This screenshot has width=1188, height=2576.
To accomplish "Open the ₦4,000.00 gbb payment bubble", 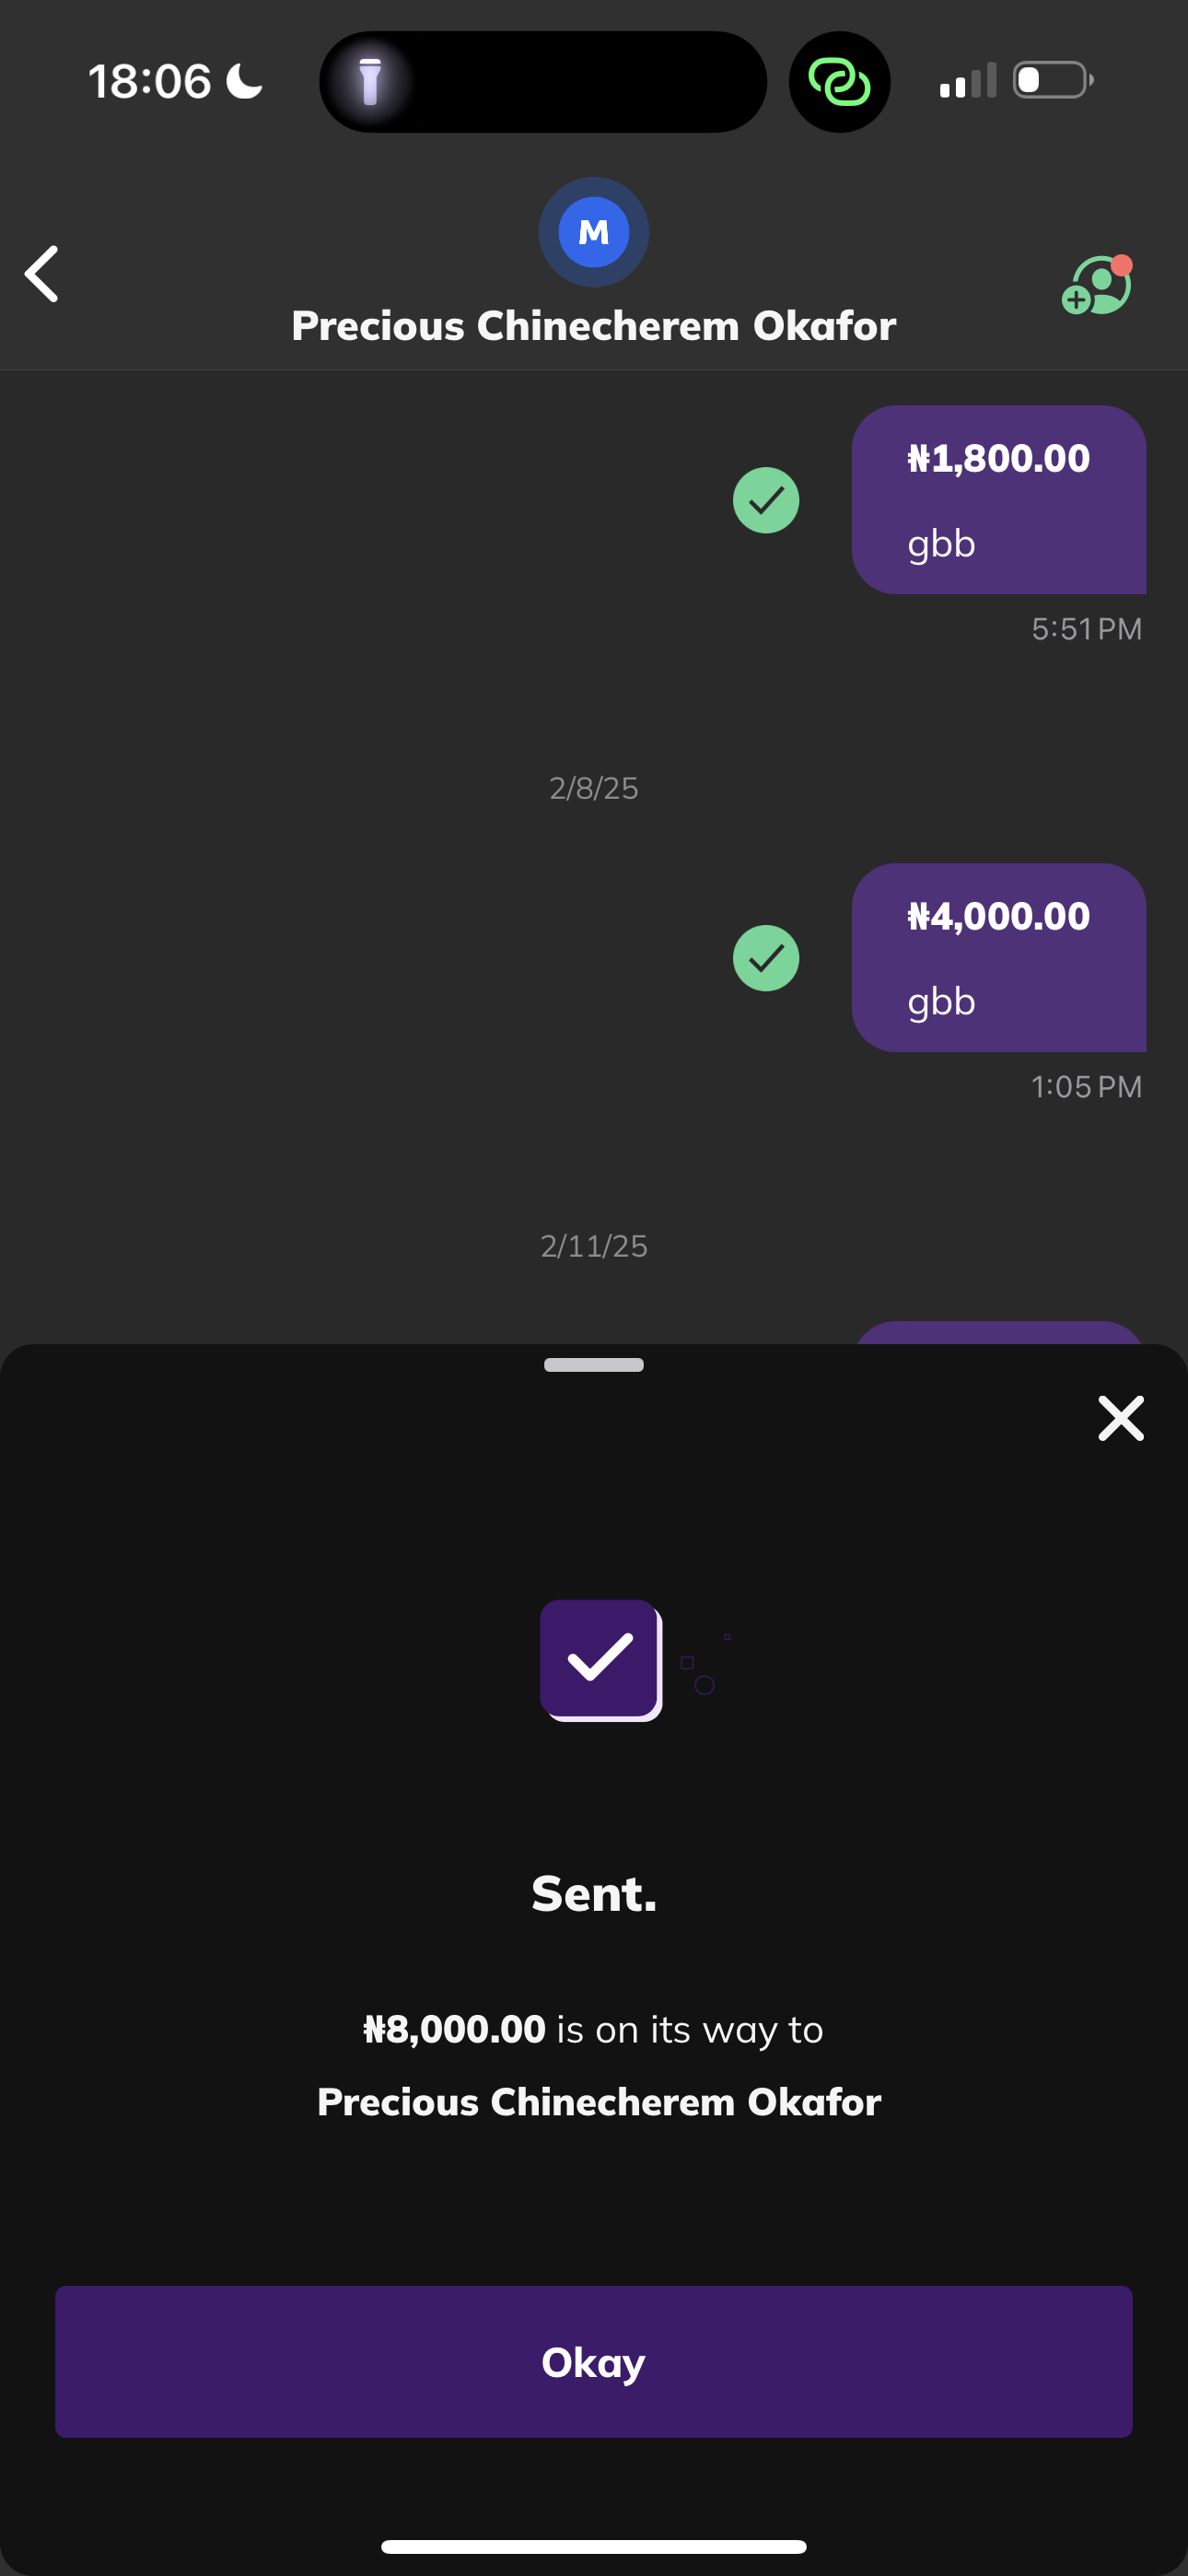I will pos(998,958).
